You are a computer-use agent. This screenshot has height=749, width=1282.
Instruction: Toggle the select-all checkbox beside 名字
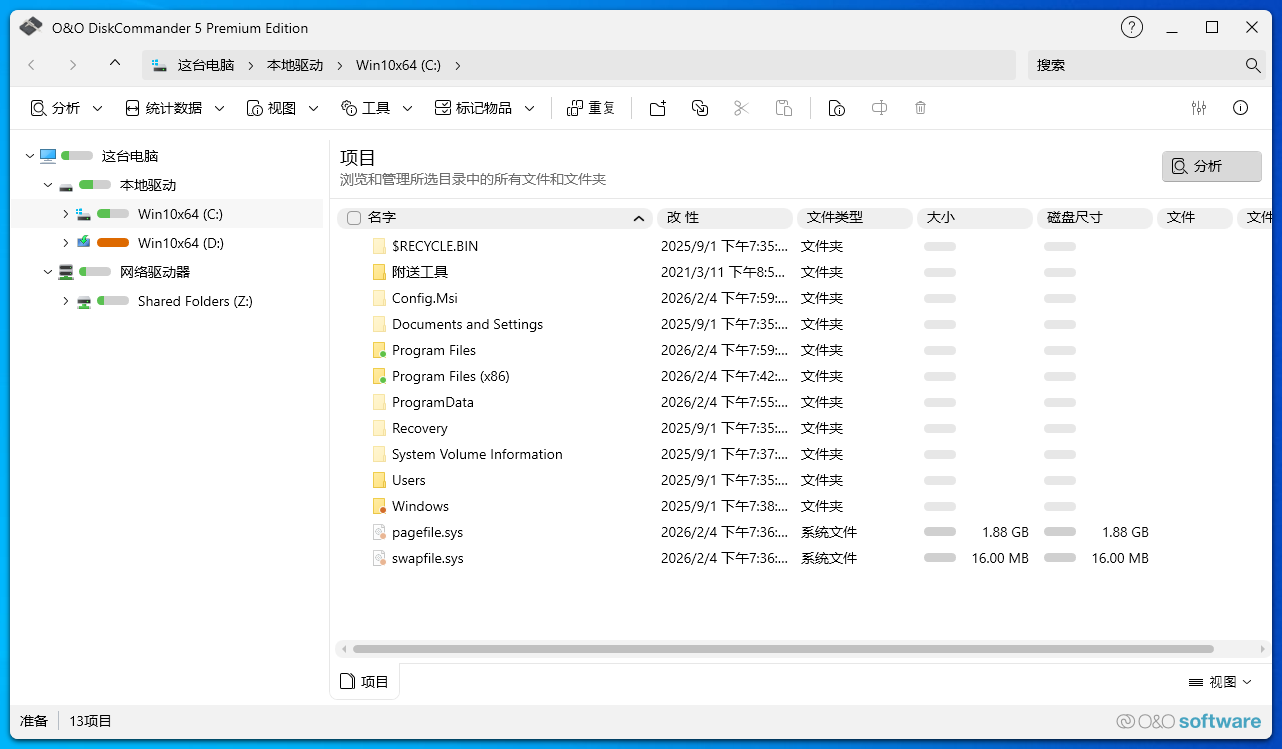tap(354, 218)
